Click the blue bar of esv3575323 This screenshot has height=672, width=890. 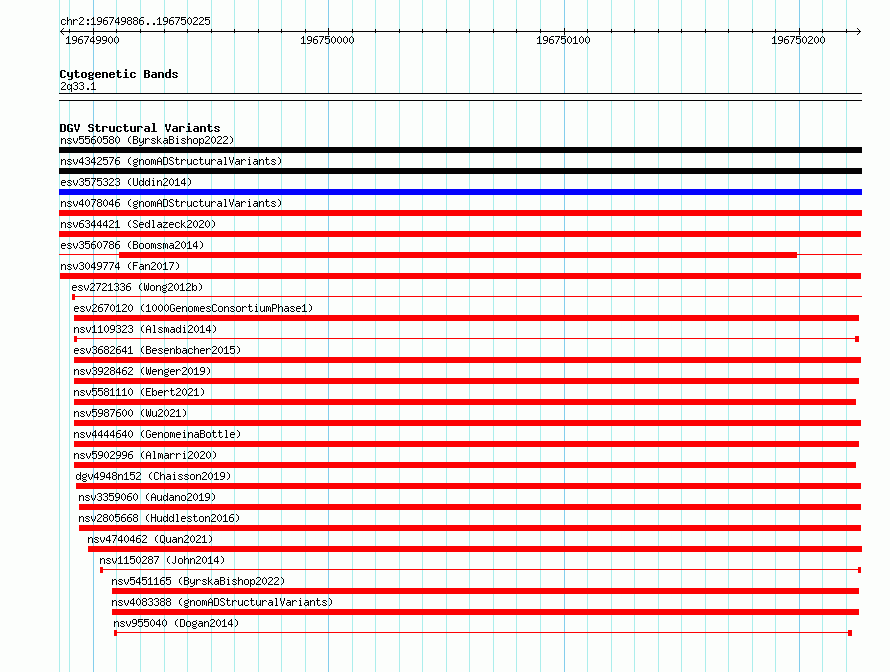(460, 192)
